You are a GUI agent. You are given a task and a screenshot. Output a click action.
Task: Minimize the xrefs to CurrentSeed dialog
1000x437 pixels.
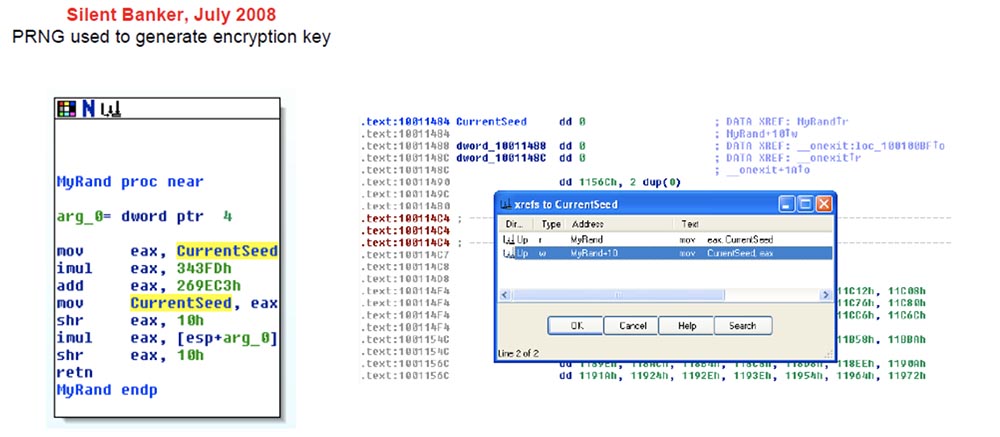(x=787, y=204)
